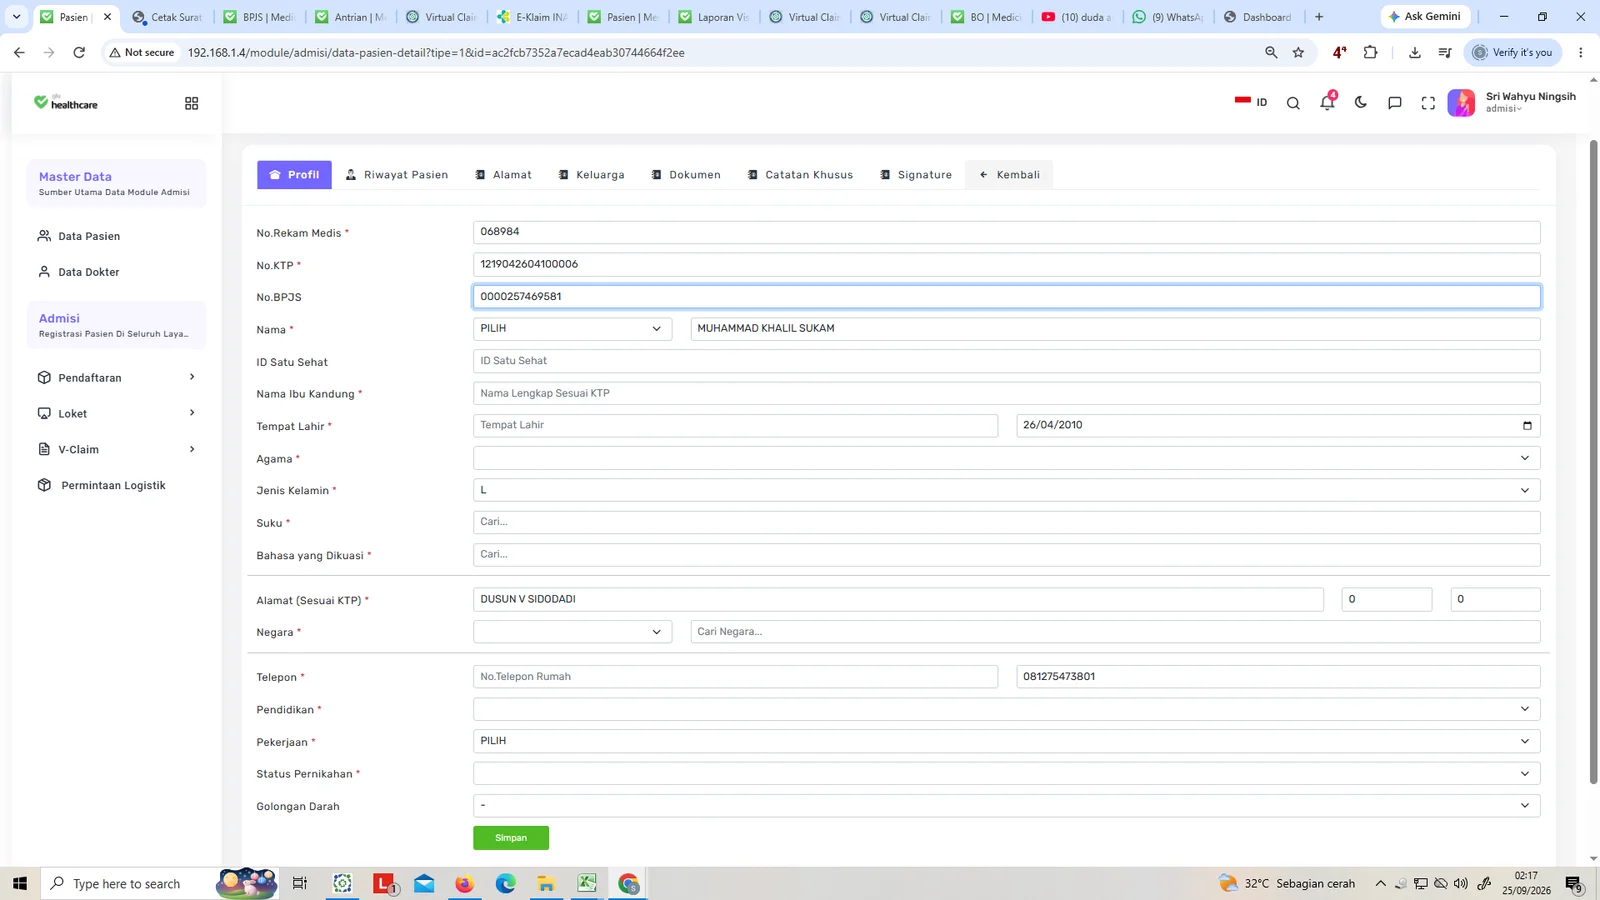The height and width of the screenshot is (900, 1600).
Task: Open the Nama title PILIH dropdown
Action: pos(572,328)
